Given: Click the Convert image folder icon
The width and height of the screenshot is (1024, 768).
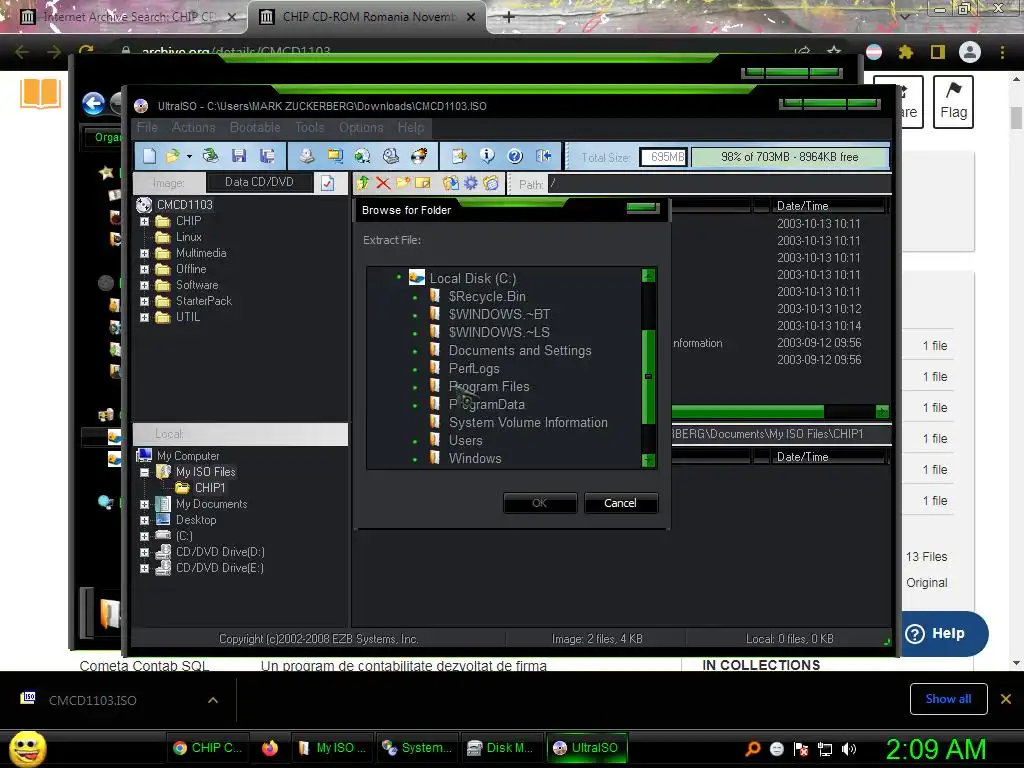Looking at the screenshot, I should 335,156.
